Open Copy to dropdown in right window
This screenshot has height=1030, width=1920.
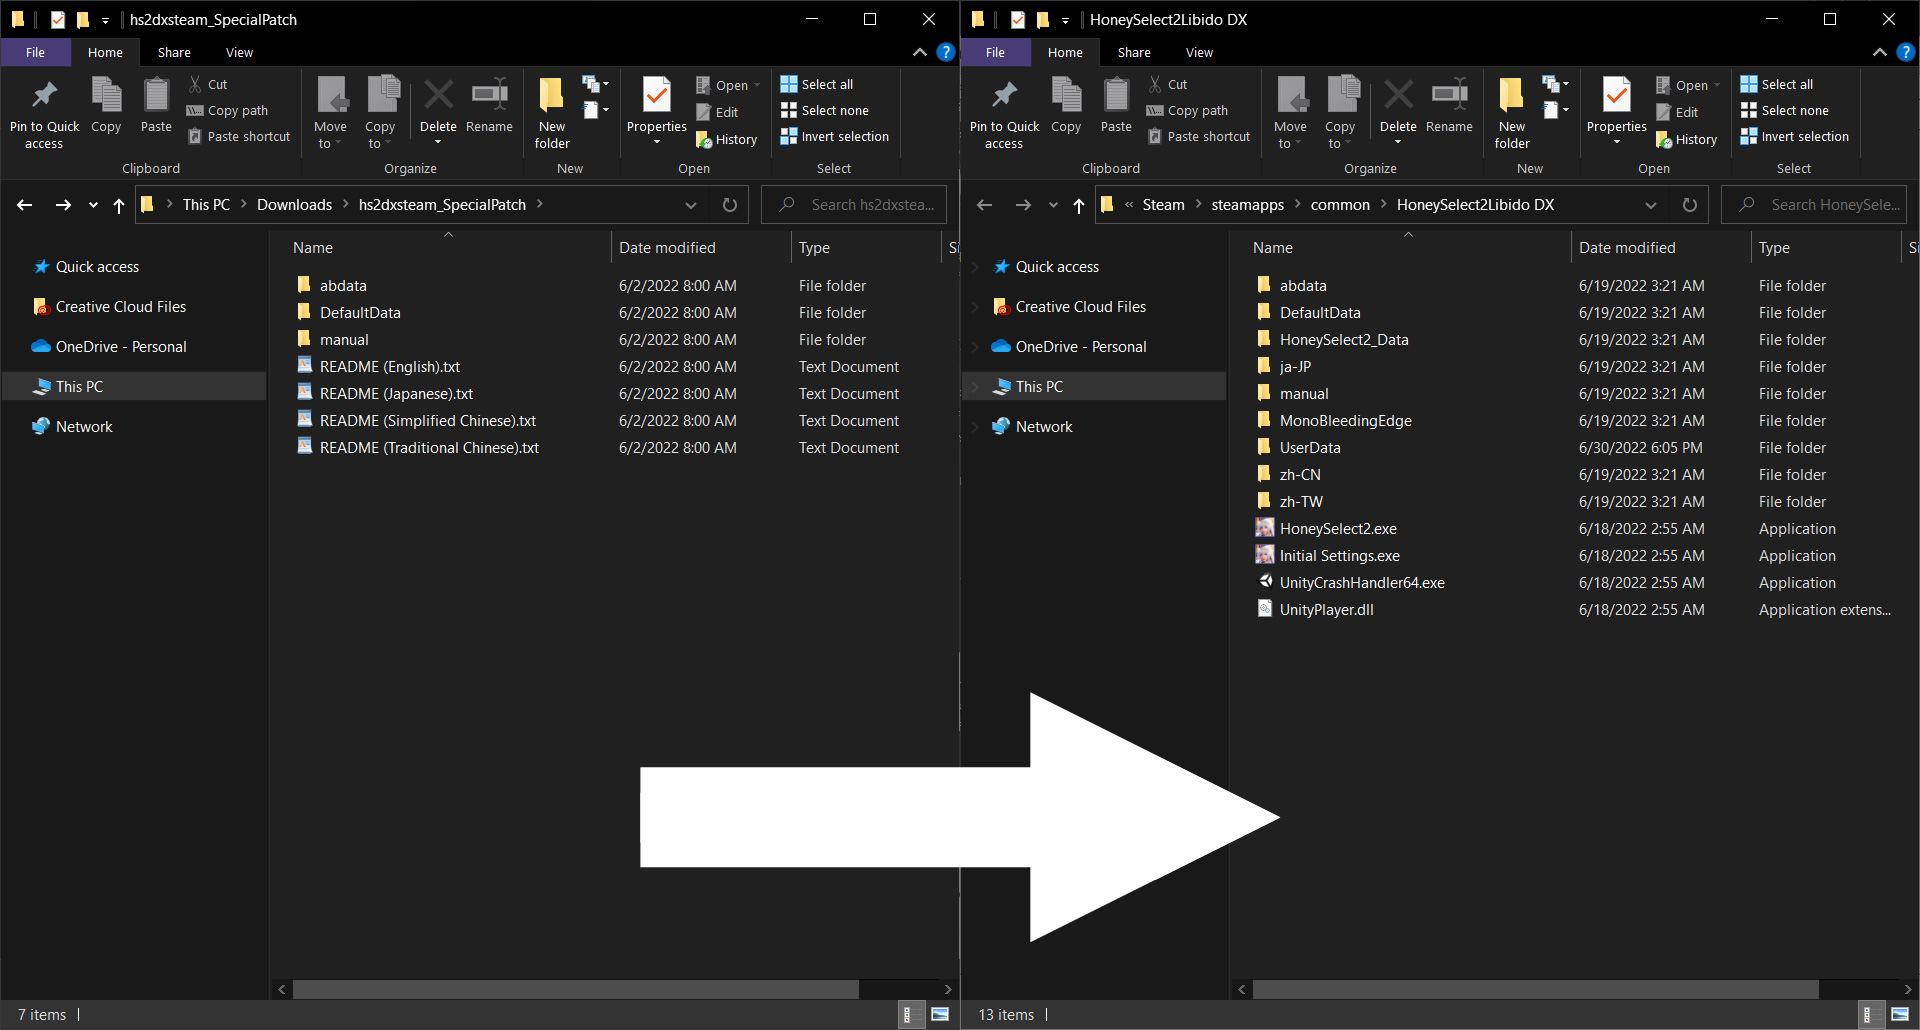coord(1340,113)
